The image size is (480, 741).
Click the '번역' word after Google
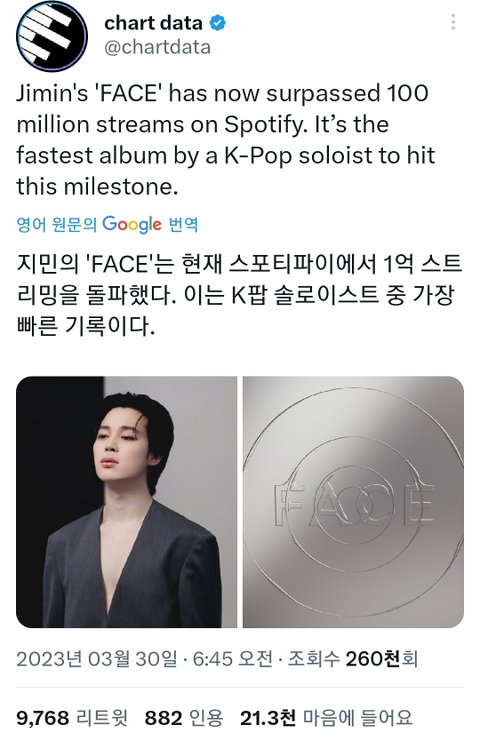tap(183, 224)
